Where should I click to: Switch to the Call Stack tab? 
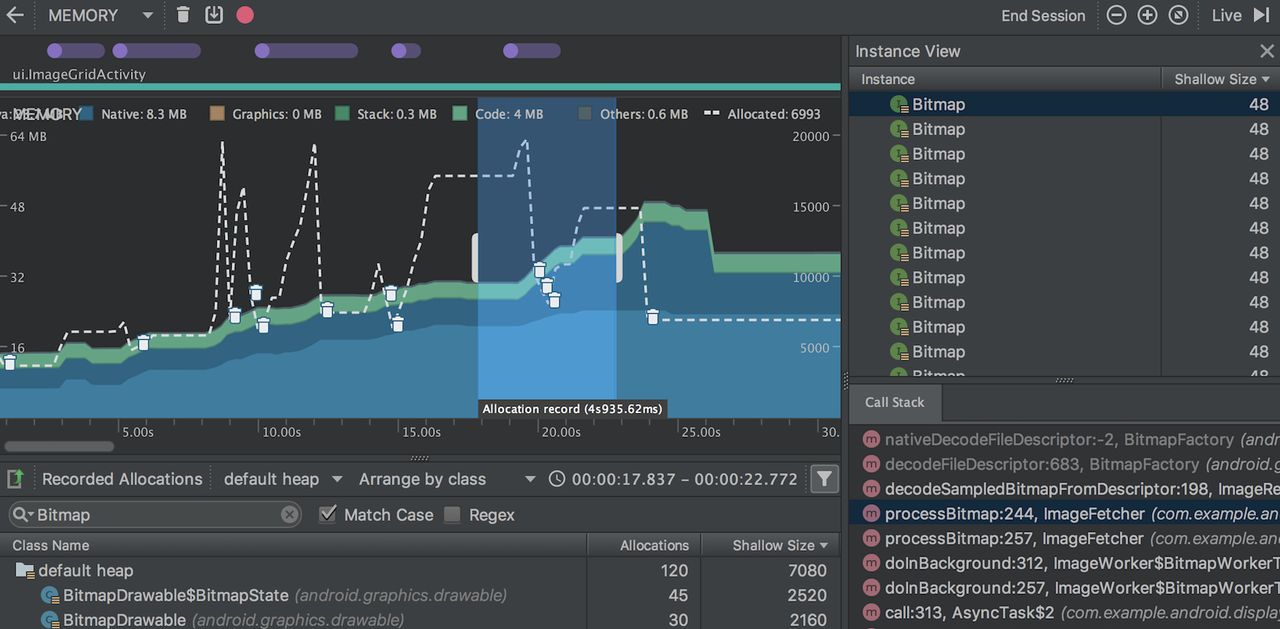pyautogui.click(x=894, y=402)
